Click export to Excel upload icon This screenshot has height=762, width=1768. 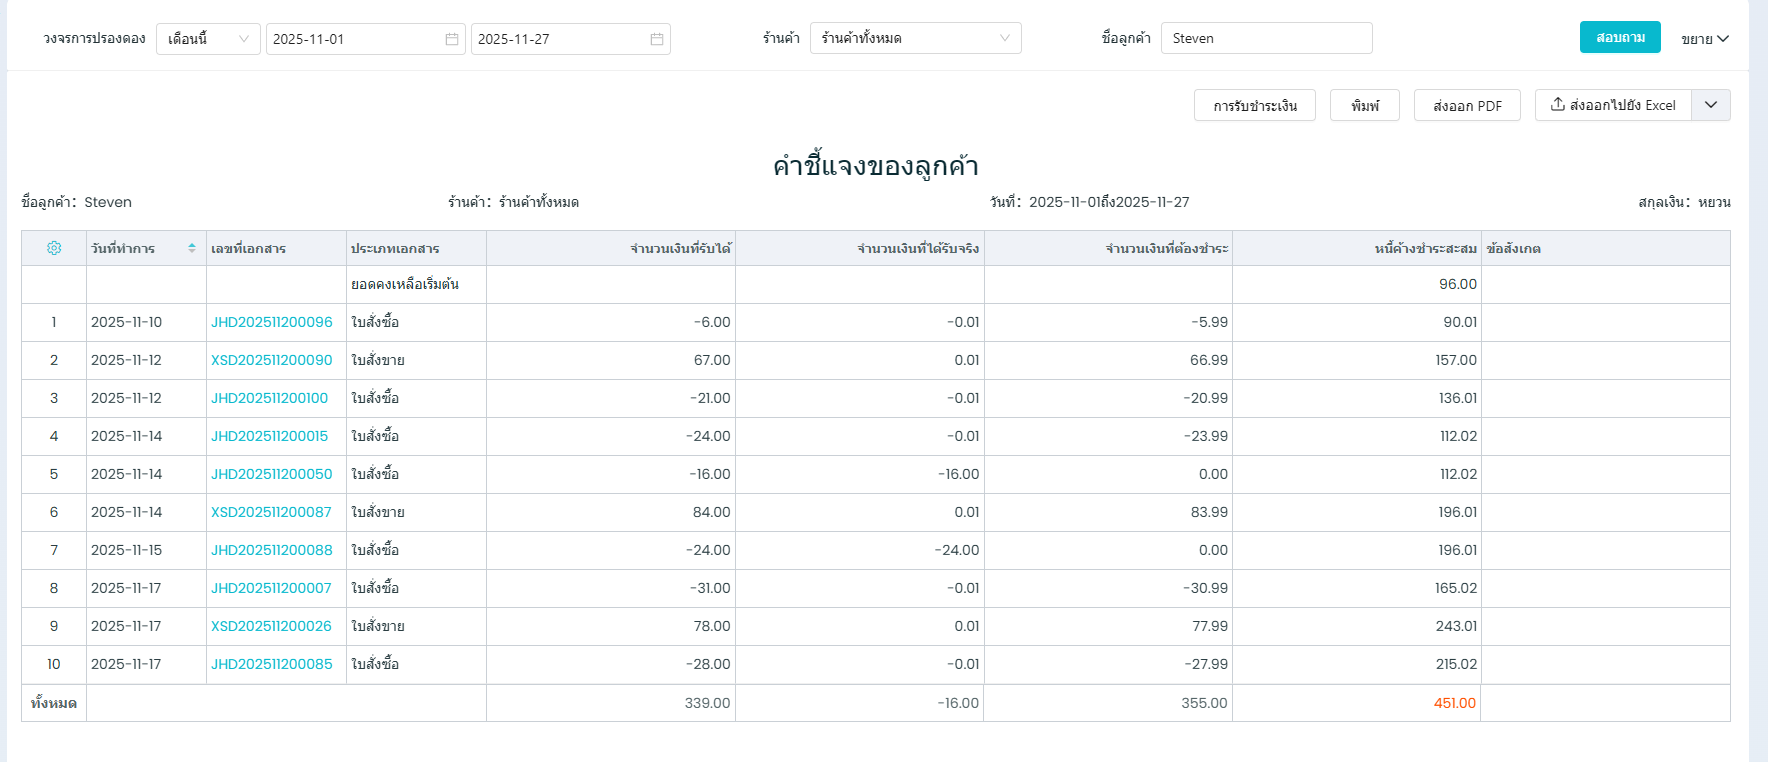[x=1558, y=105]
